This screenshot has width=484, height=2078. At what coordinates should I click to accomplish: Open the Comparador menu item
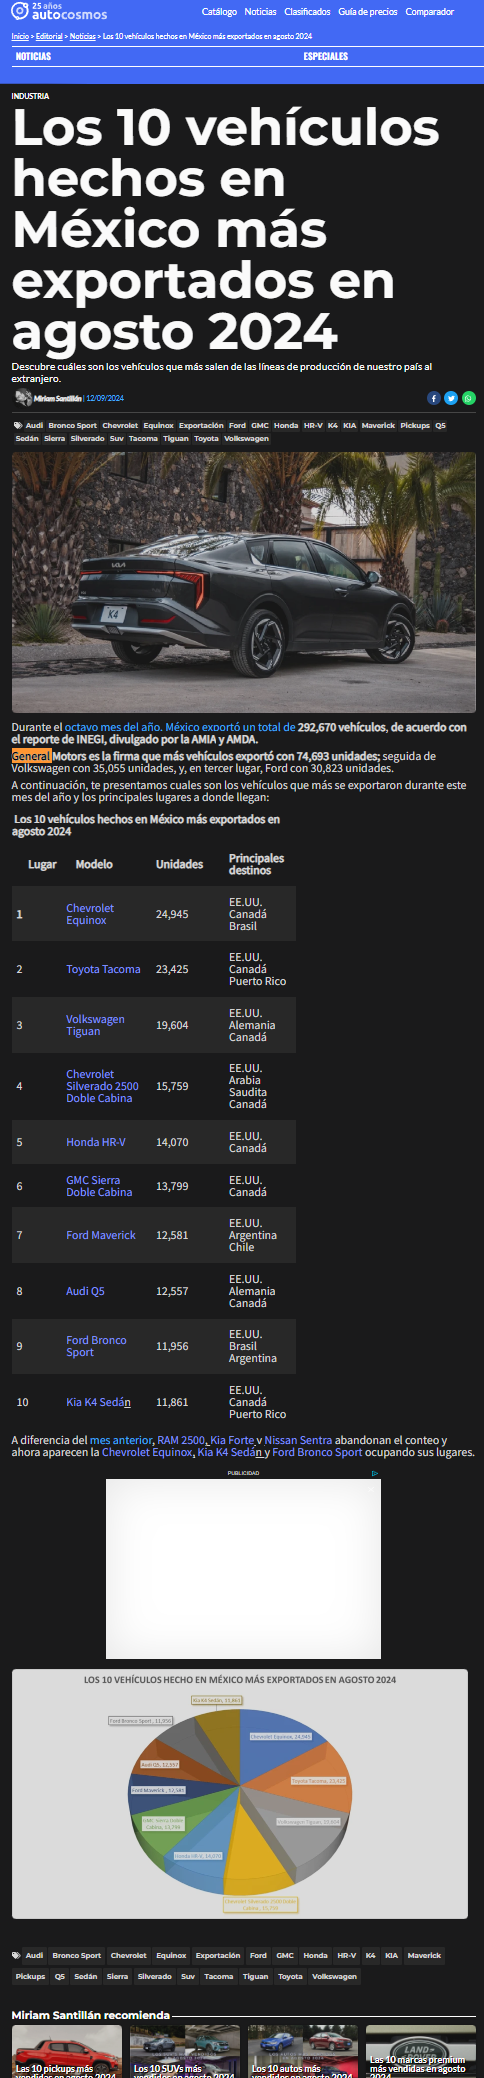(429, 12)
